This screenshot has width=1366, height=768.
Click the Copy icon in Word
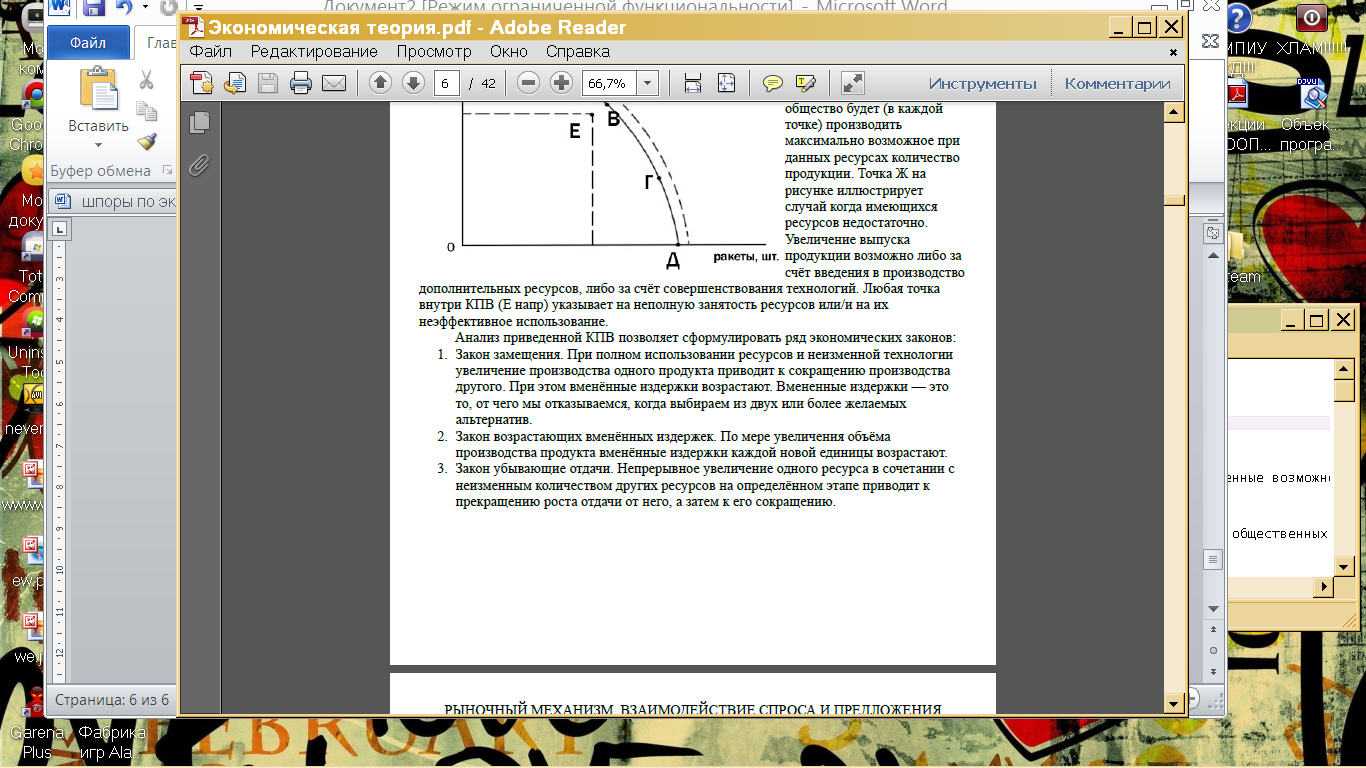[x=147, y=110]
